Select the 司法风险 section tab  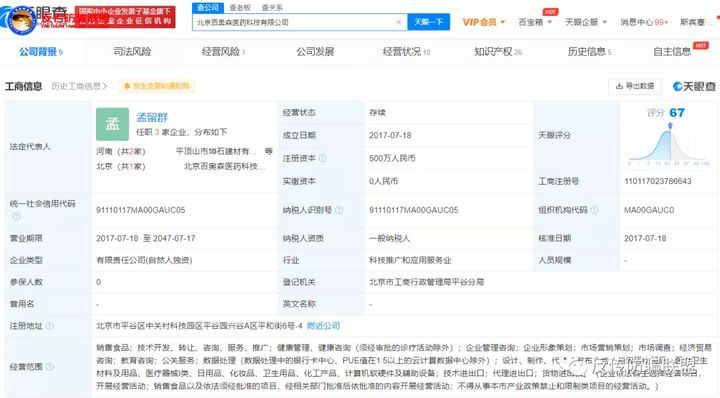click(x=132, y=52)
